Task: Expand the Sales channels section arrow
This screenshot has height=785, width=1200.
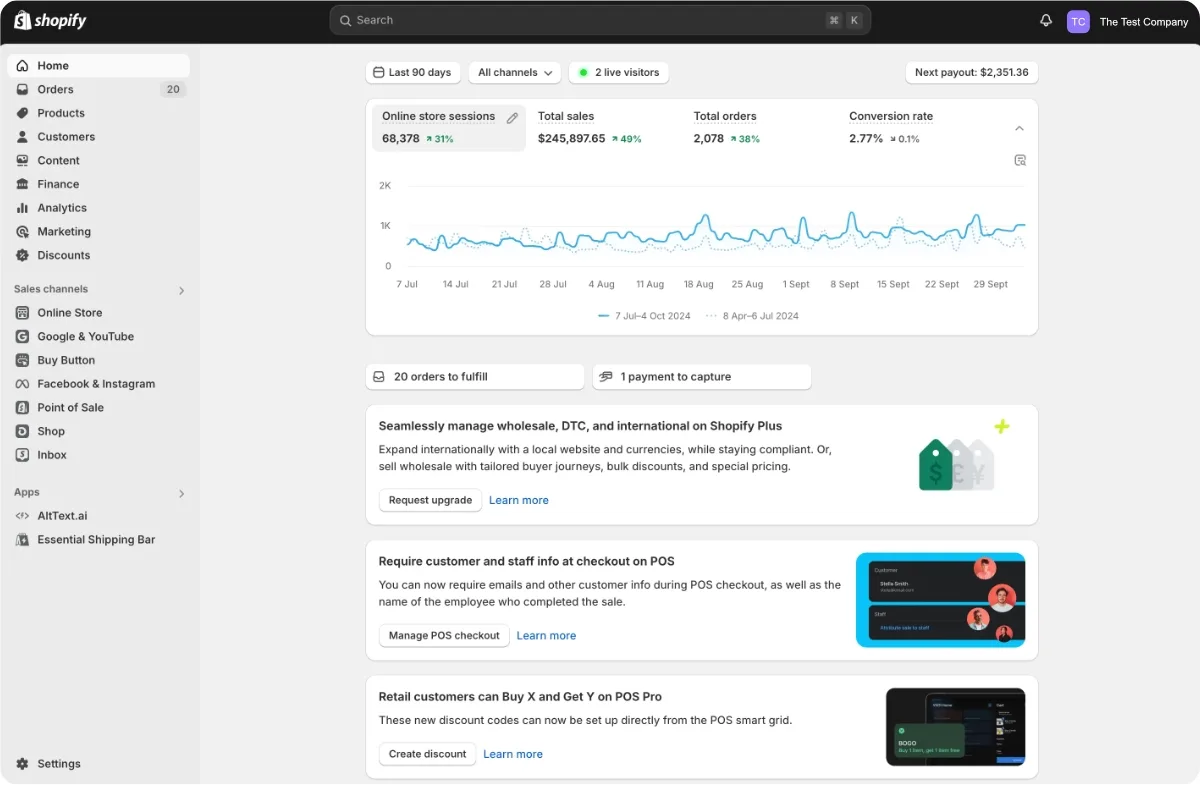Action: [x=181, y=291]
